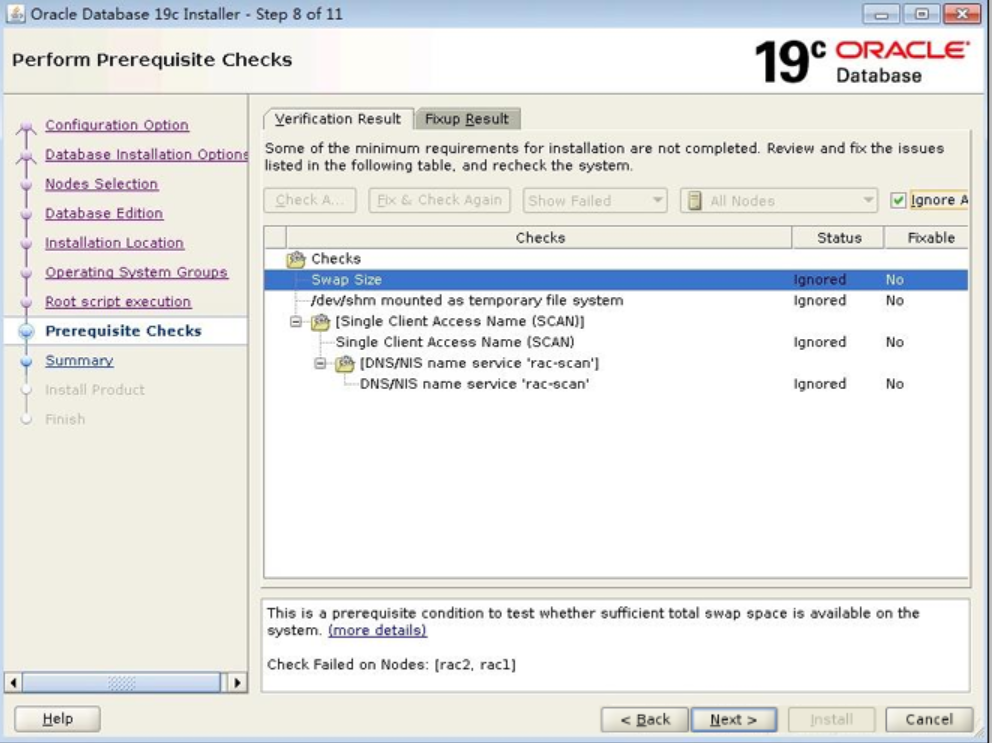Switch to the Fixup Result tab
Image resolution: width=992 pixels, height=743 pixels.
[467, 119]
